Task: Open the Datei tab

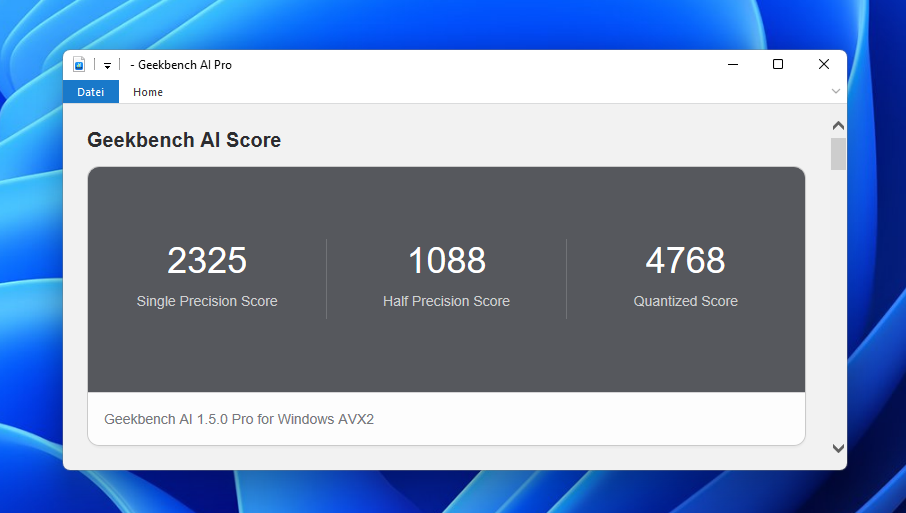Action: (x=91, y=92)
